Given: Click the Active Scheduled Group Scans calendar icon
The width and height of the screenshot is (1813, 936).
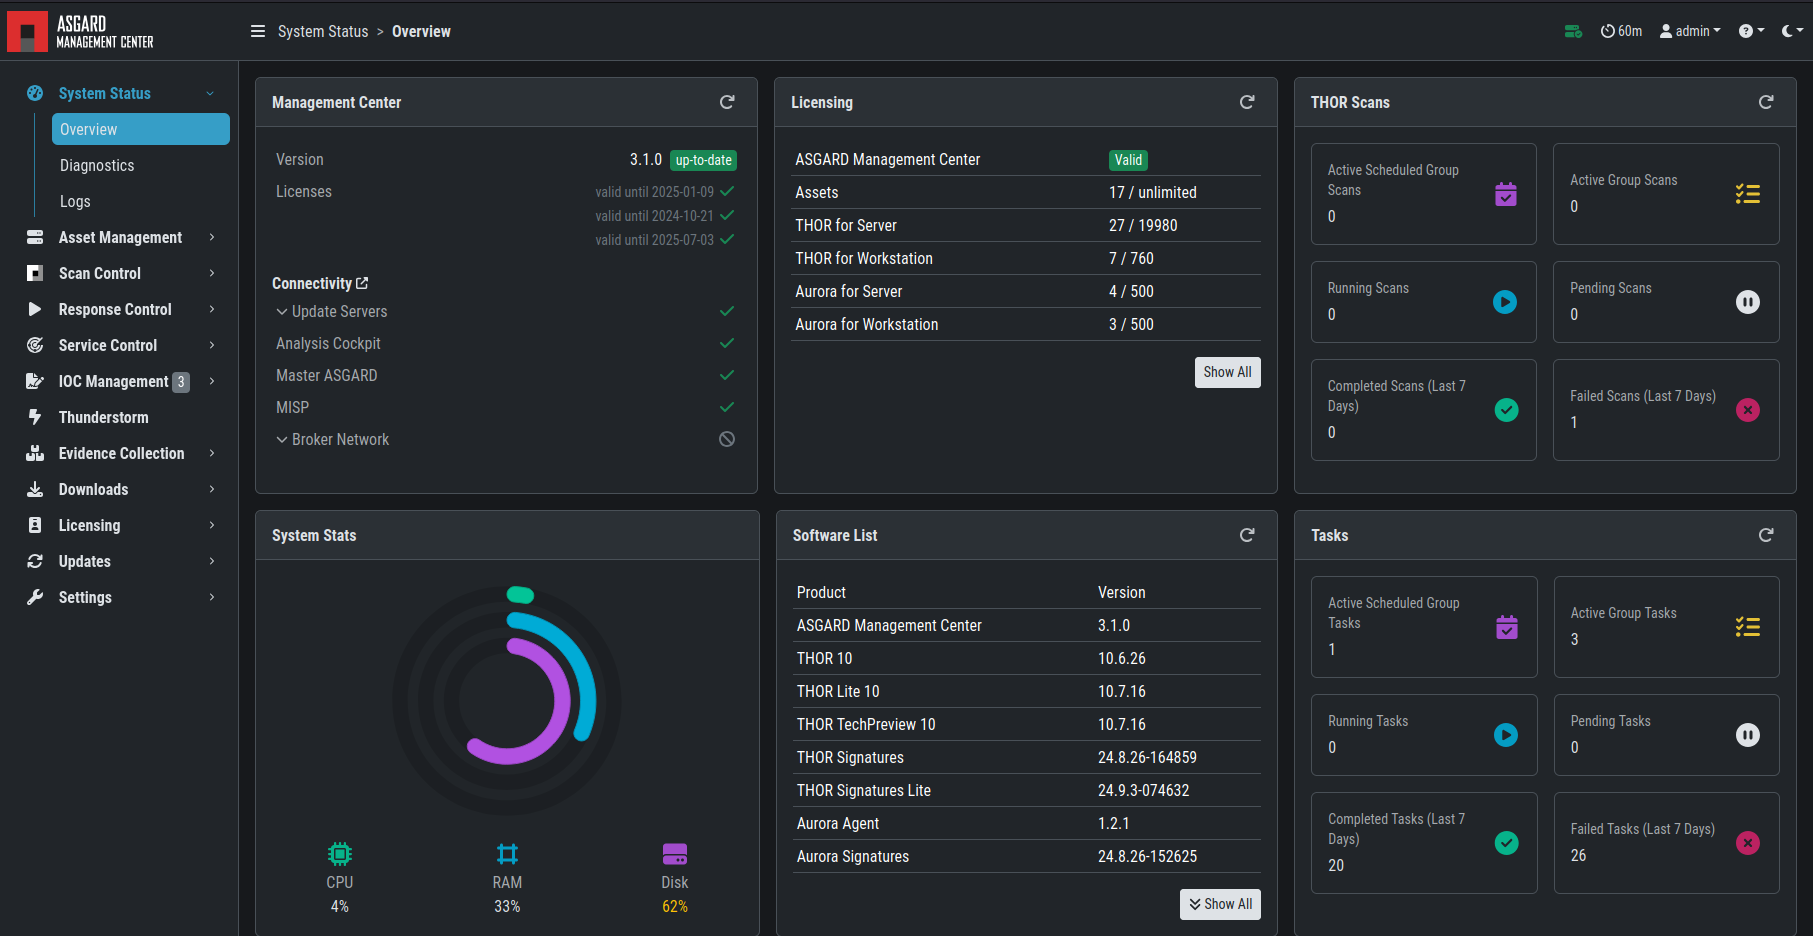Looking at the screenshot, I should (1506, 194).
